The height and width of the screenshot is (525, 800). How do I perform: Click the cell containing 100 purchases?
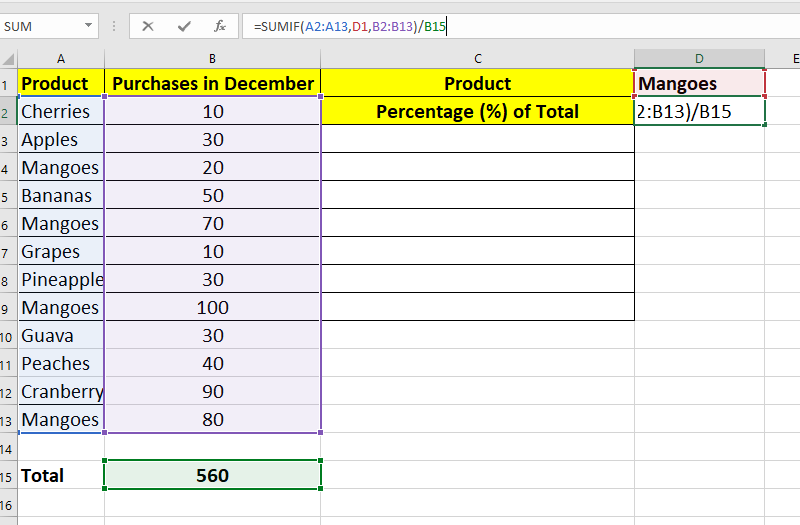(x=212, y=308)
